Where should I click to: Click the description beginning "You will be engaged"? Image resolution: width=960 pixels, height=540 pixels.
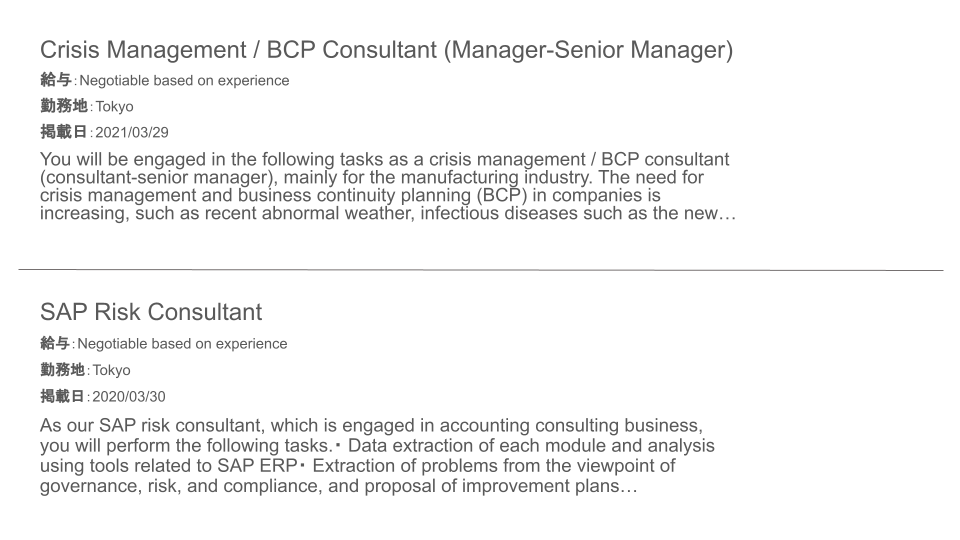click(388, 186)
